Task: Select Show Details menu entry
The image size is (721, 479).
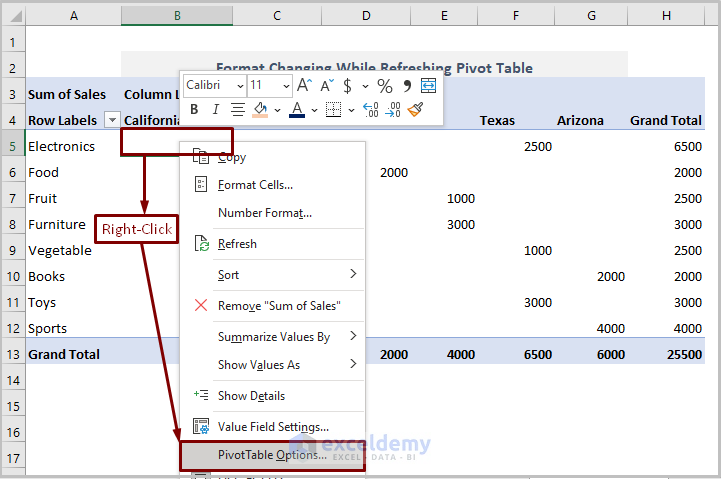Action: (x=272, y=396)
